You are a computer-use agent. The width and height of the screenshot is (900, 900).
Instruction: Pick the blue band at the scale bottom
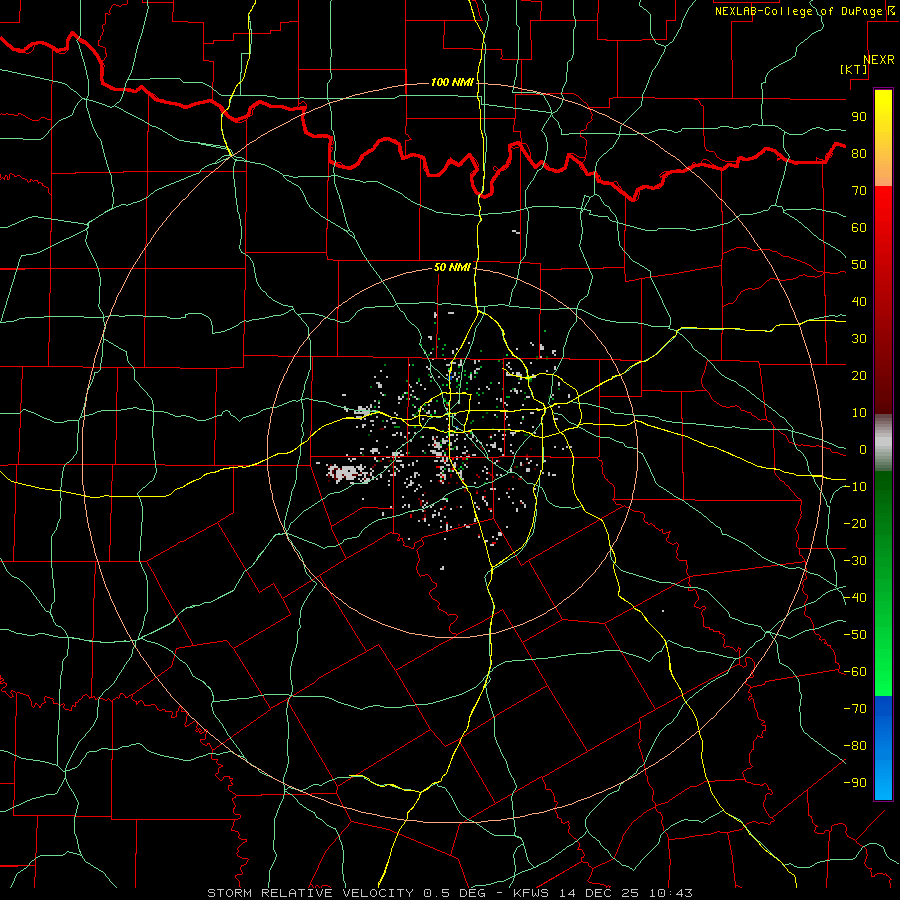[x=883, y=748]
